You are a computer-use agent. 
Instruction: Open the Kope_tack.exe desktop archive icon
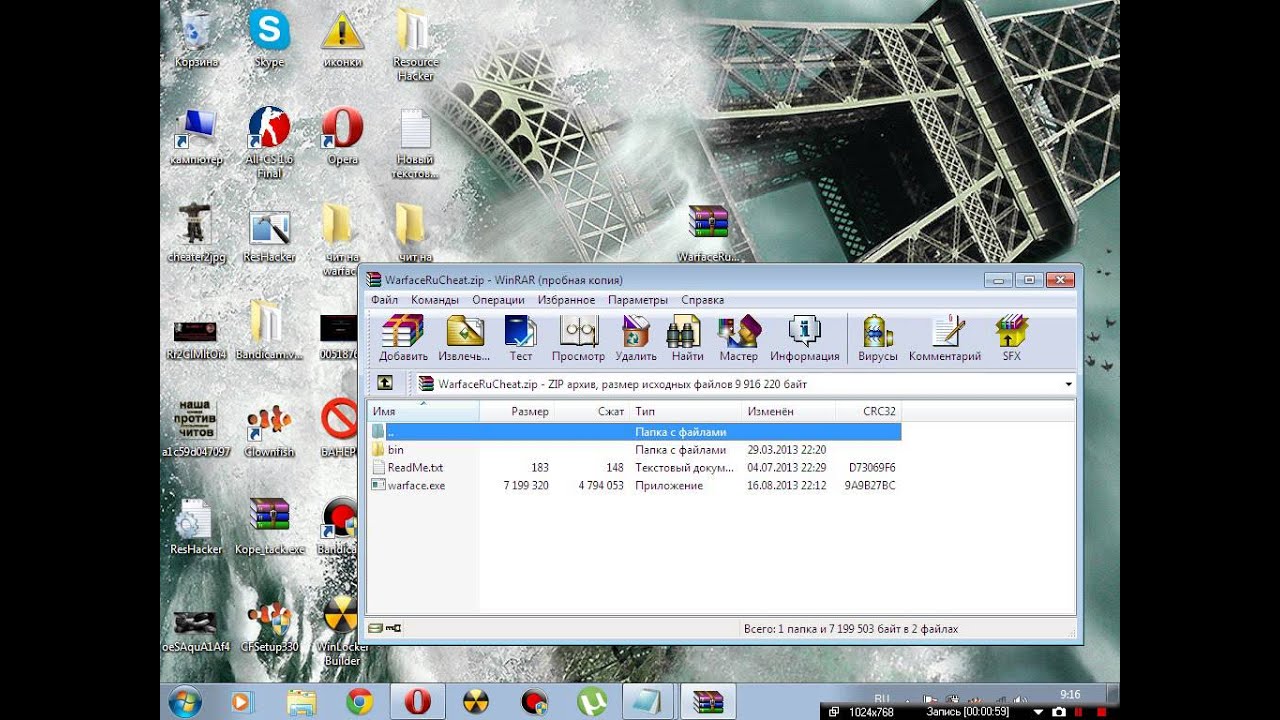click(x=269, y=526)
